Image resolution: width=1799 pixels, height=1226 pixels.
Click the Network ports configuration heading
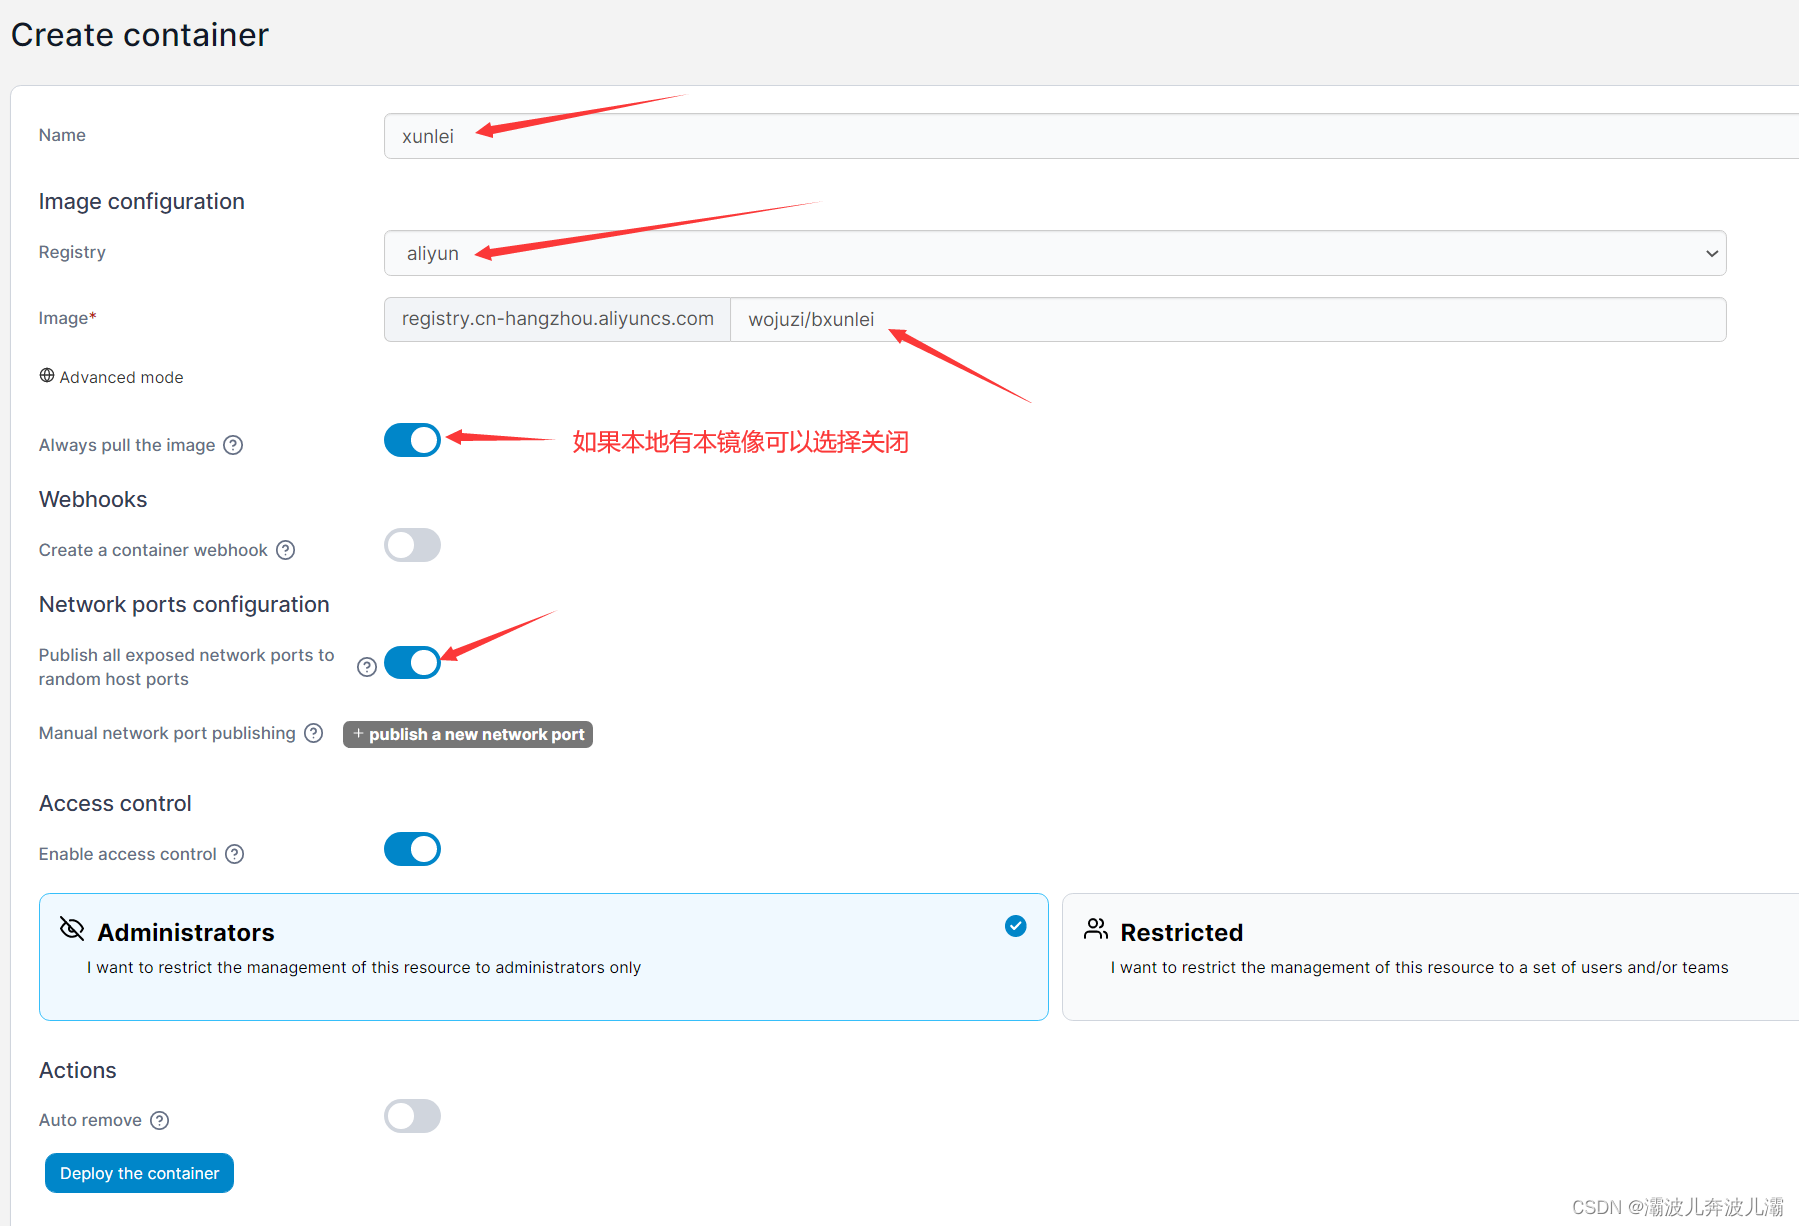(x=184, y=604)
